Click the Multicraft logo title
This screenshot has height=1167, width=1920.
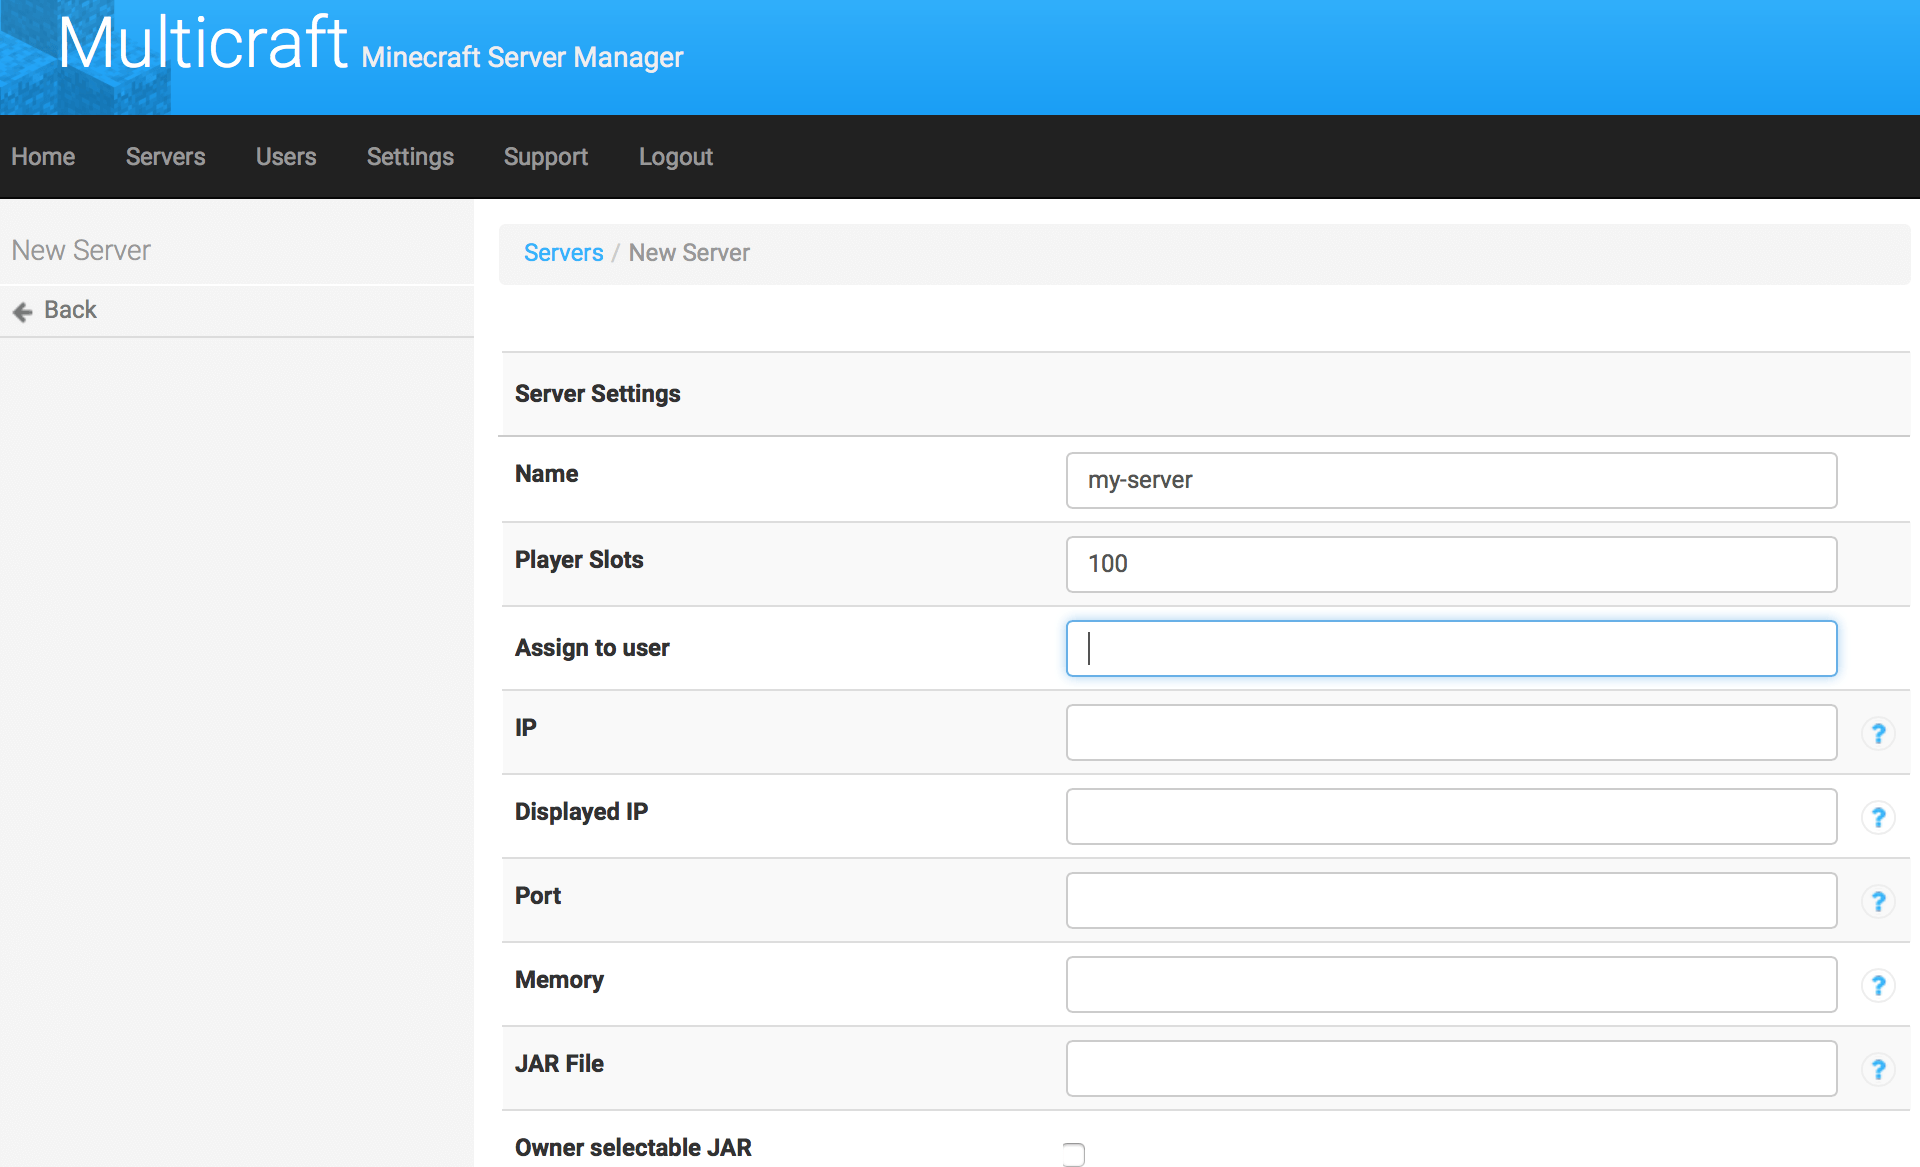(203, 44)
